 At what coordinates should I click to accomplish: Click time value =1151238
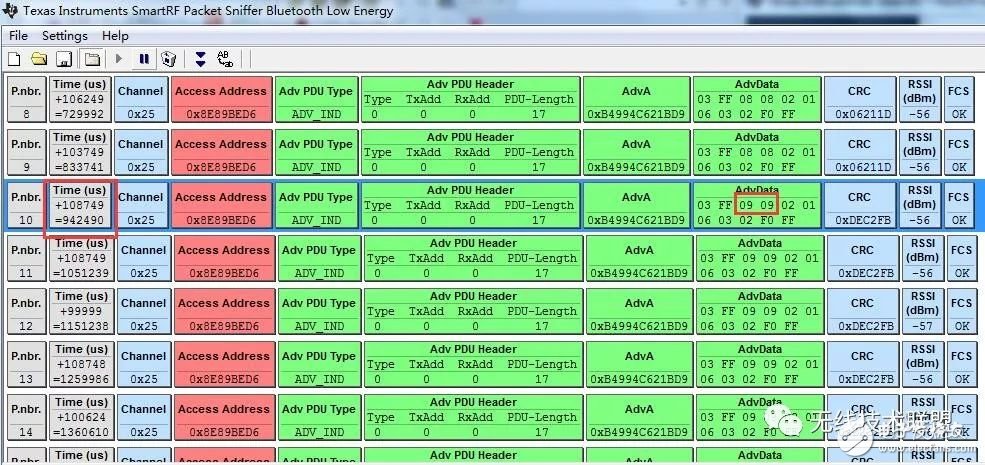82,326
